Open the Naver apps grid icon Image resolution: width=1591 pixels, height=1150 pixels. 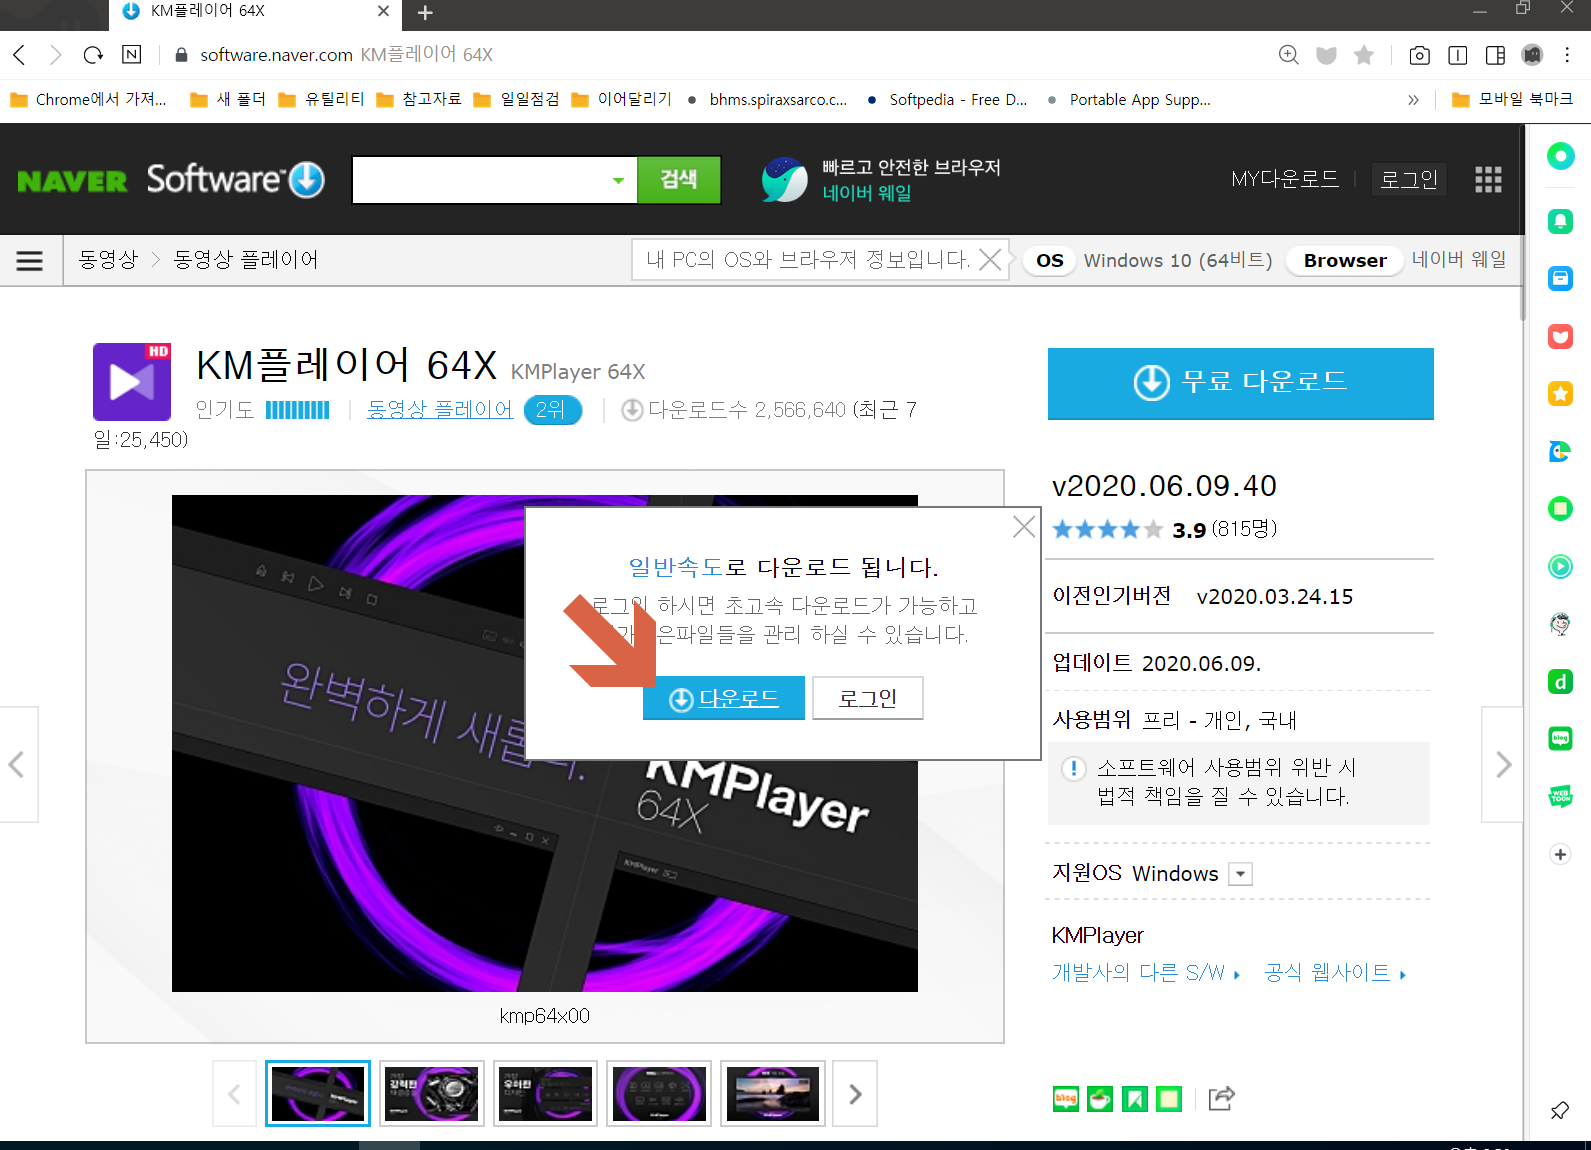(x=1488, y=179)
